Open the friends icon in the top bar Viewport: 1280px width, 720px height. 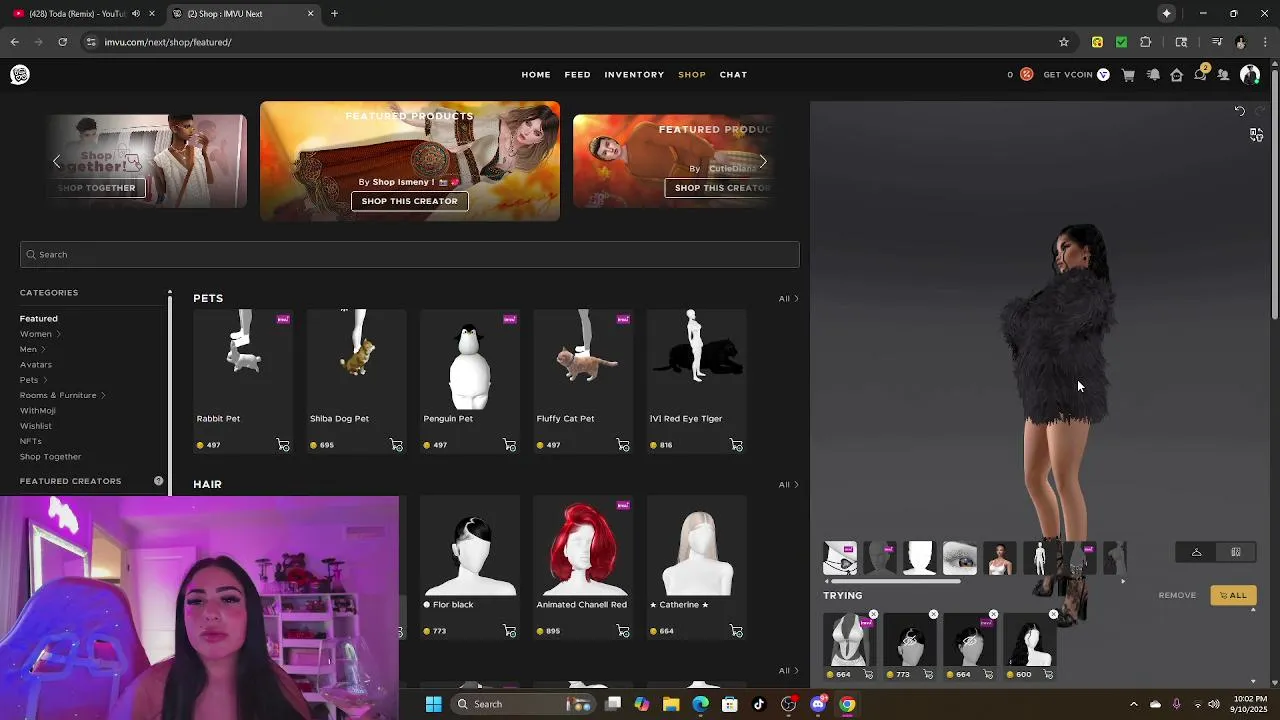(x=1223, y=75)
